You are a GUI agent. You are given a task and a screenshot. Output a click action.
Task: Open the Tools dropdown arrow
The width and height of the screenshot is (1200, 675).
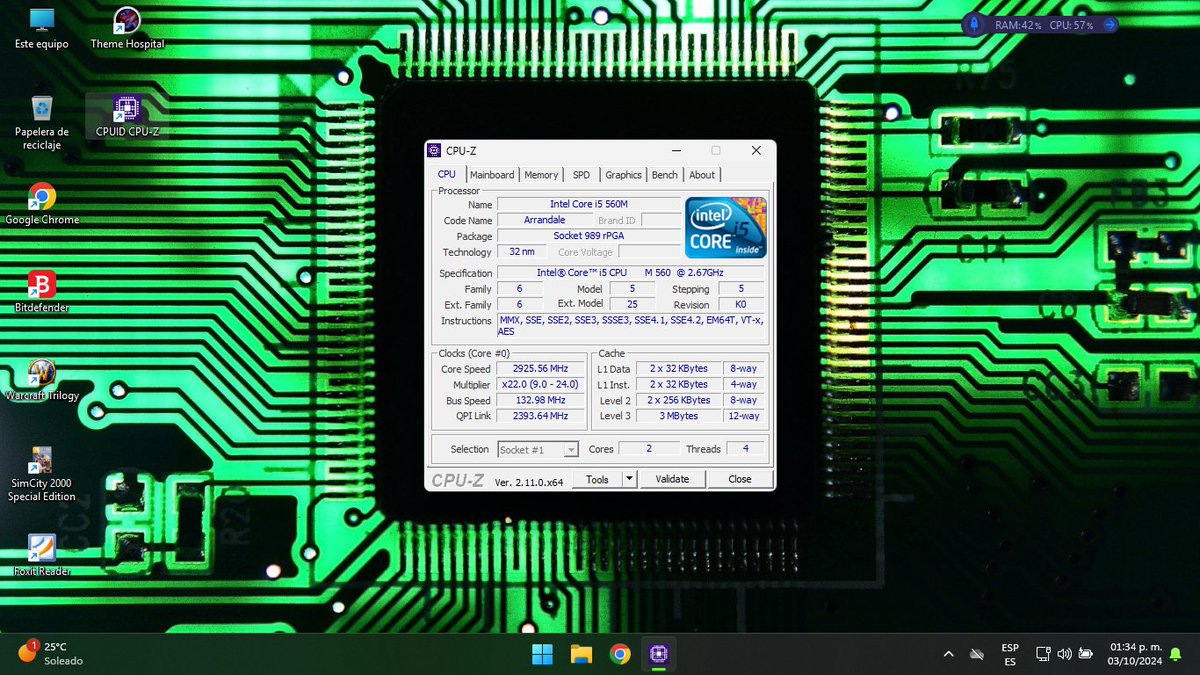(x=629, y=479)
